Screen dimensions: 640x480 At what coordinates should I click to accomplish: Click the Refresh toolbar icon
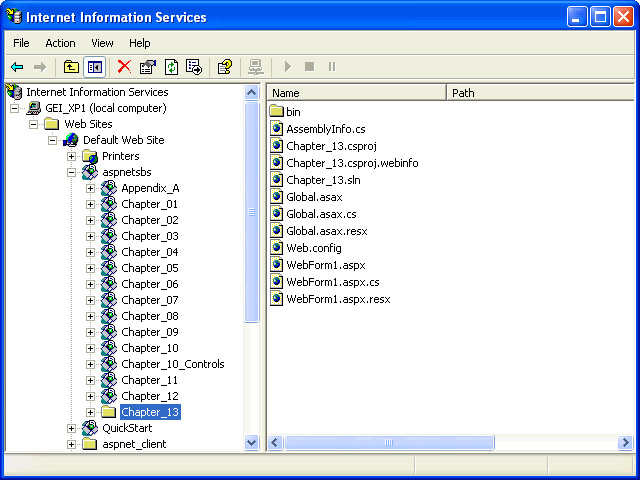(x=171, y=67)
